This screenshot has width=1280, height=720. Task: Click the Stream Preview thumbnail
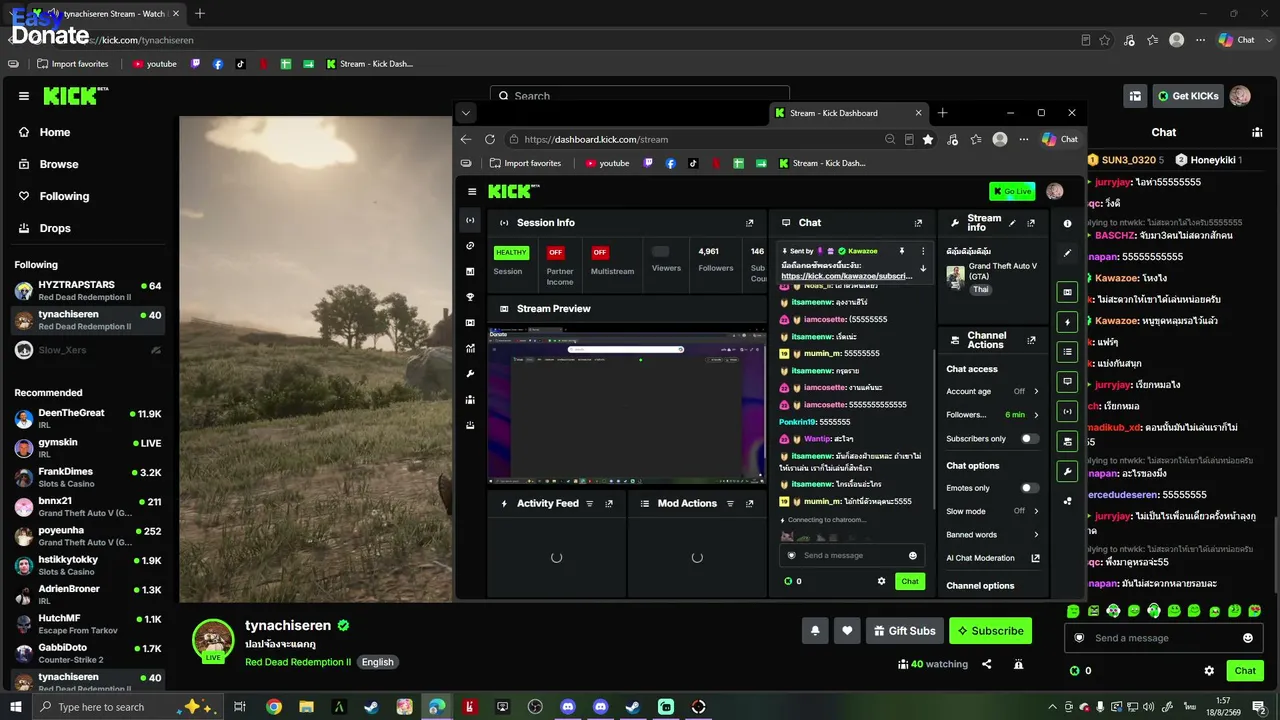626,407
